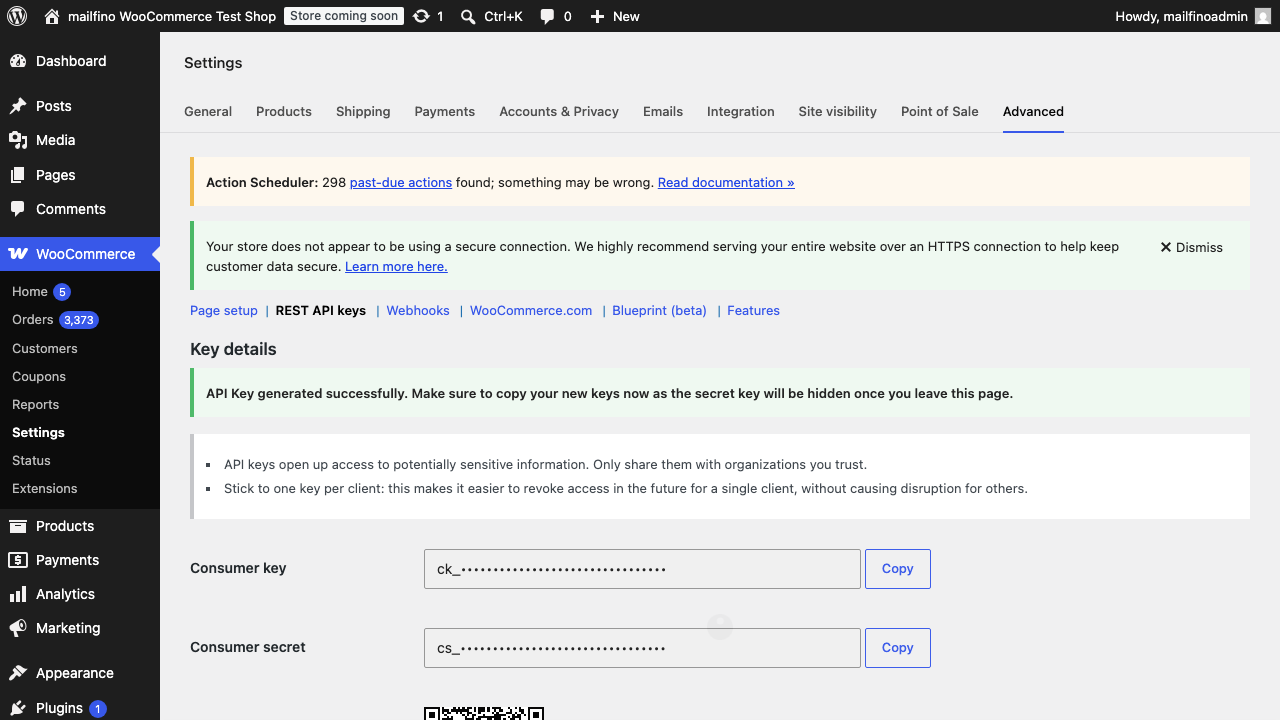Viewport: 1280px width, 720px height.
Task: Select the Advanced settings tab
Action: 1033,111
